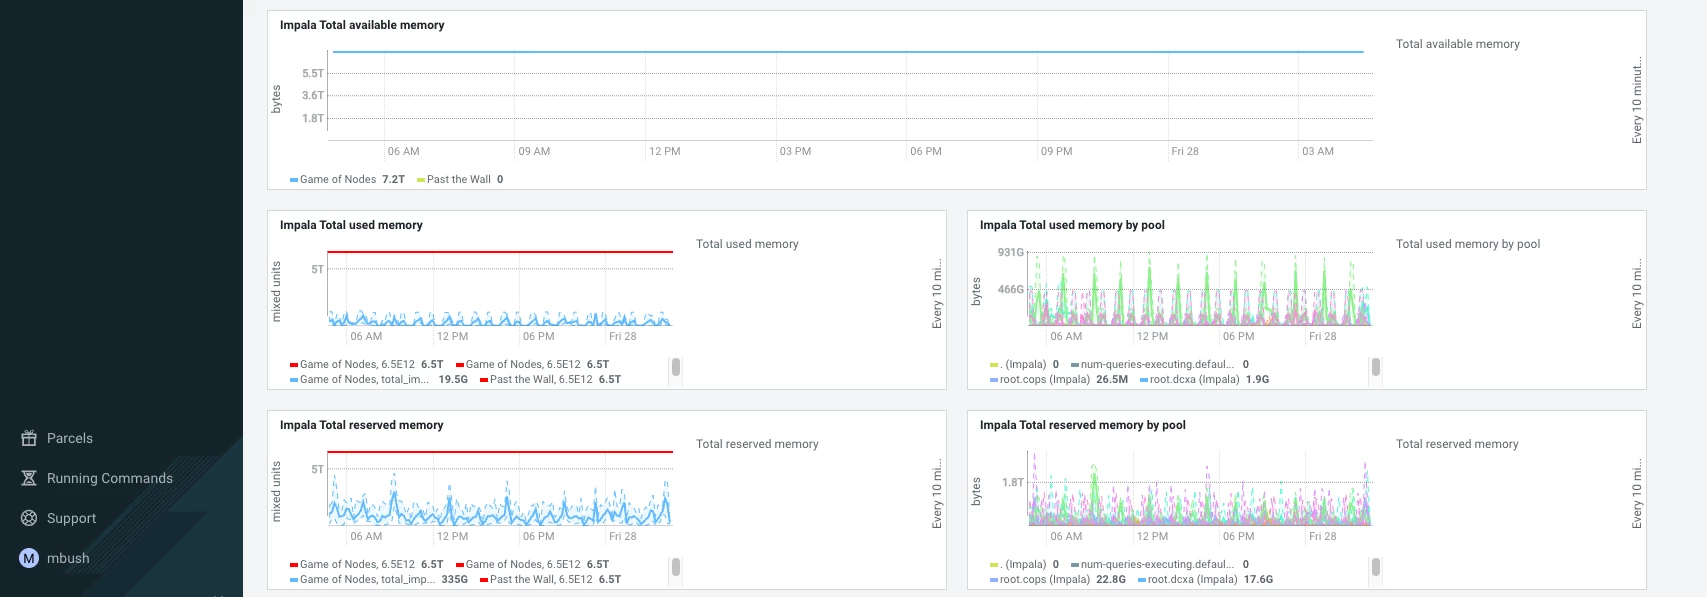
Task: Click the Total available memory description text
Action: pyautogui.click(x=1458, y=44)
